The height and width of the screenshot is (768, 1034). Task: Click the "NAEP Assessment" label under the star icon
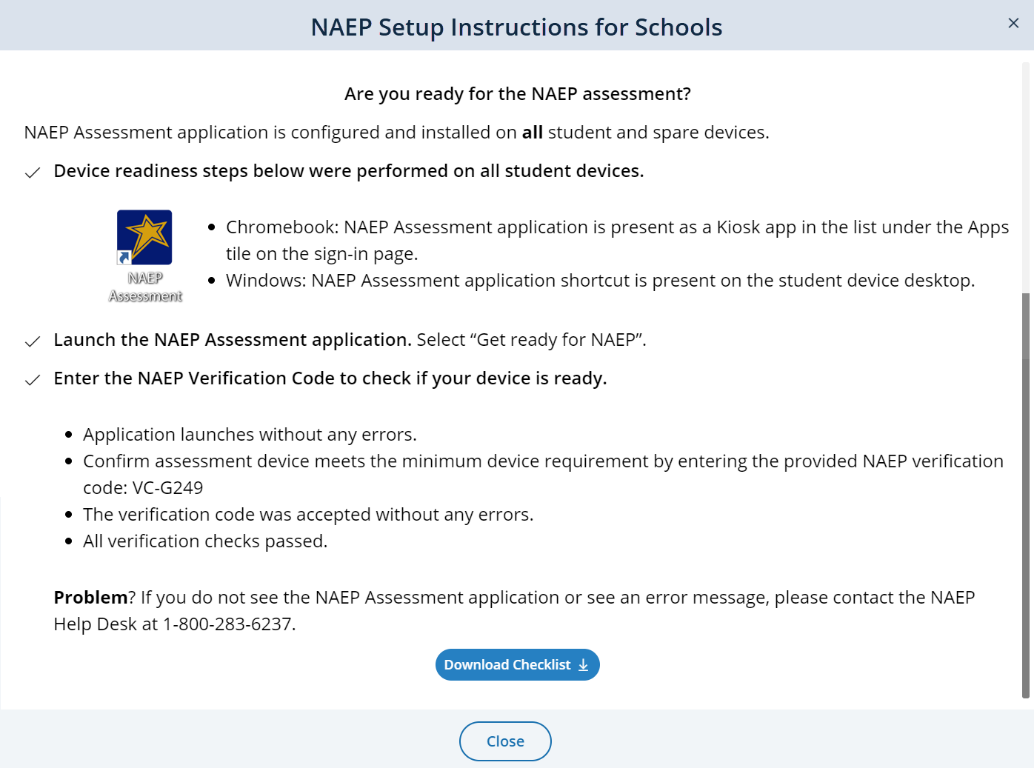tap(145, 287)
